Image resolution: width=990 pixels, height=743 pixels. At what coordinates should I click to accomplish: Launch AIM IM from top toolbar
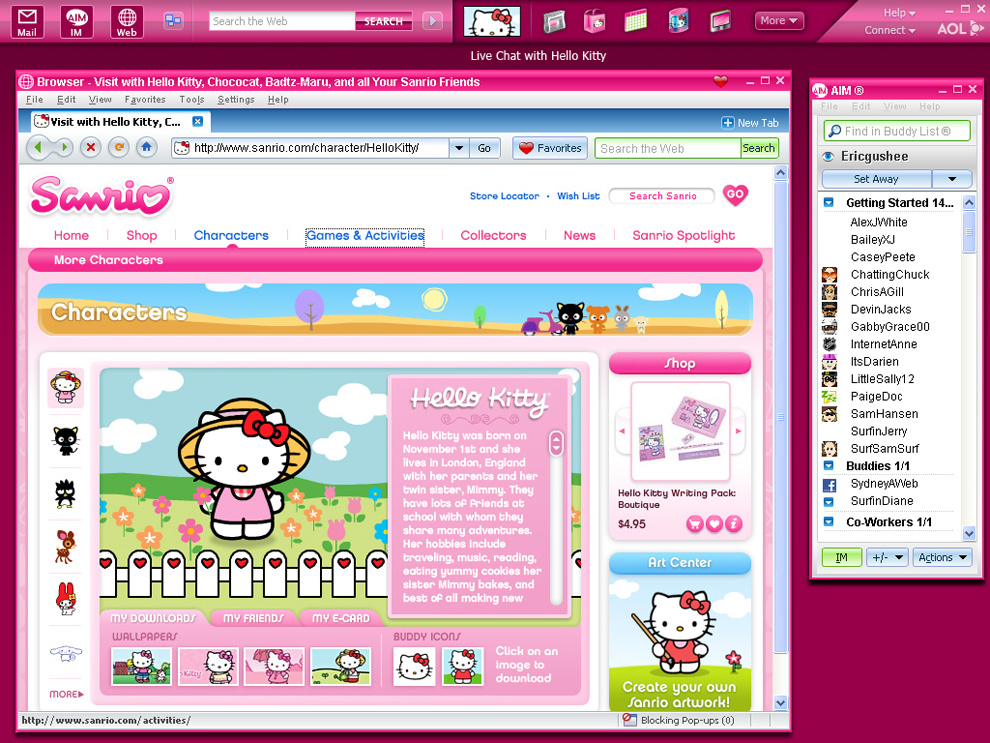[x=76, y=21]
